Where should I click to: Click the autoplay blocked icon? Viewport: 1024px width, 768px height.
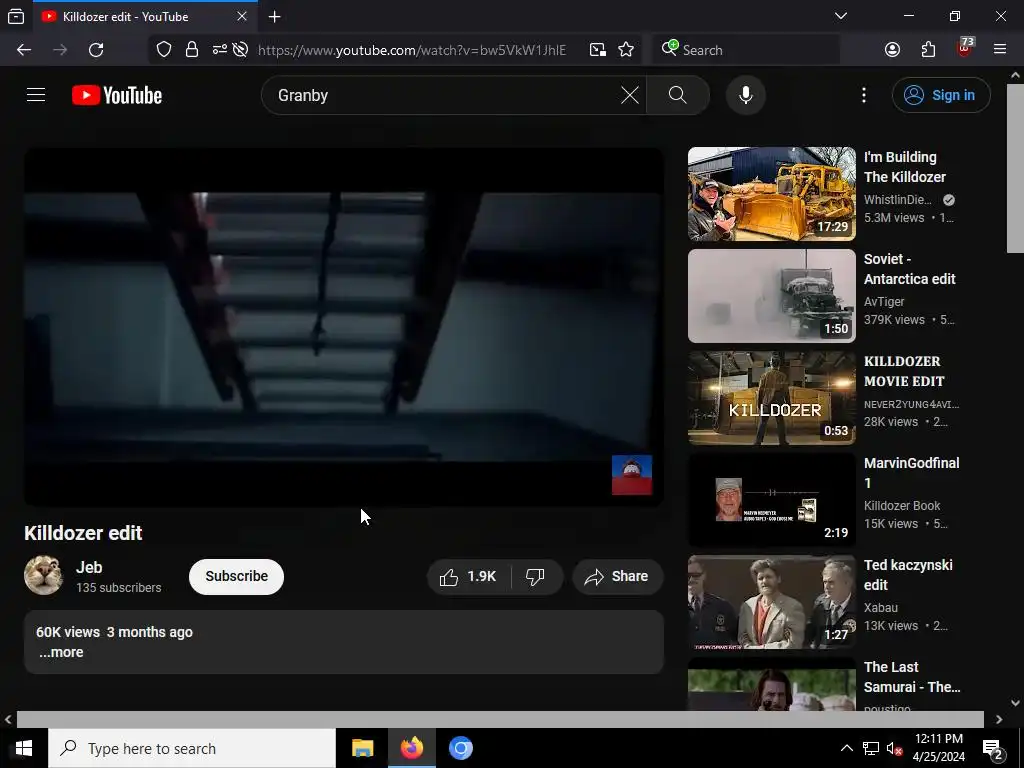[240, 50]
